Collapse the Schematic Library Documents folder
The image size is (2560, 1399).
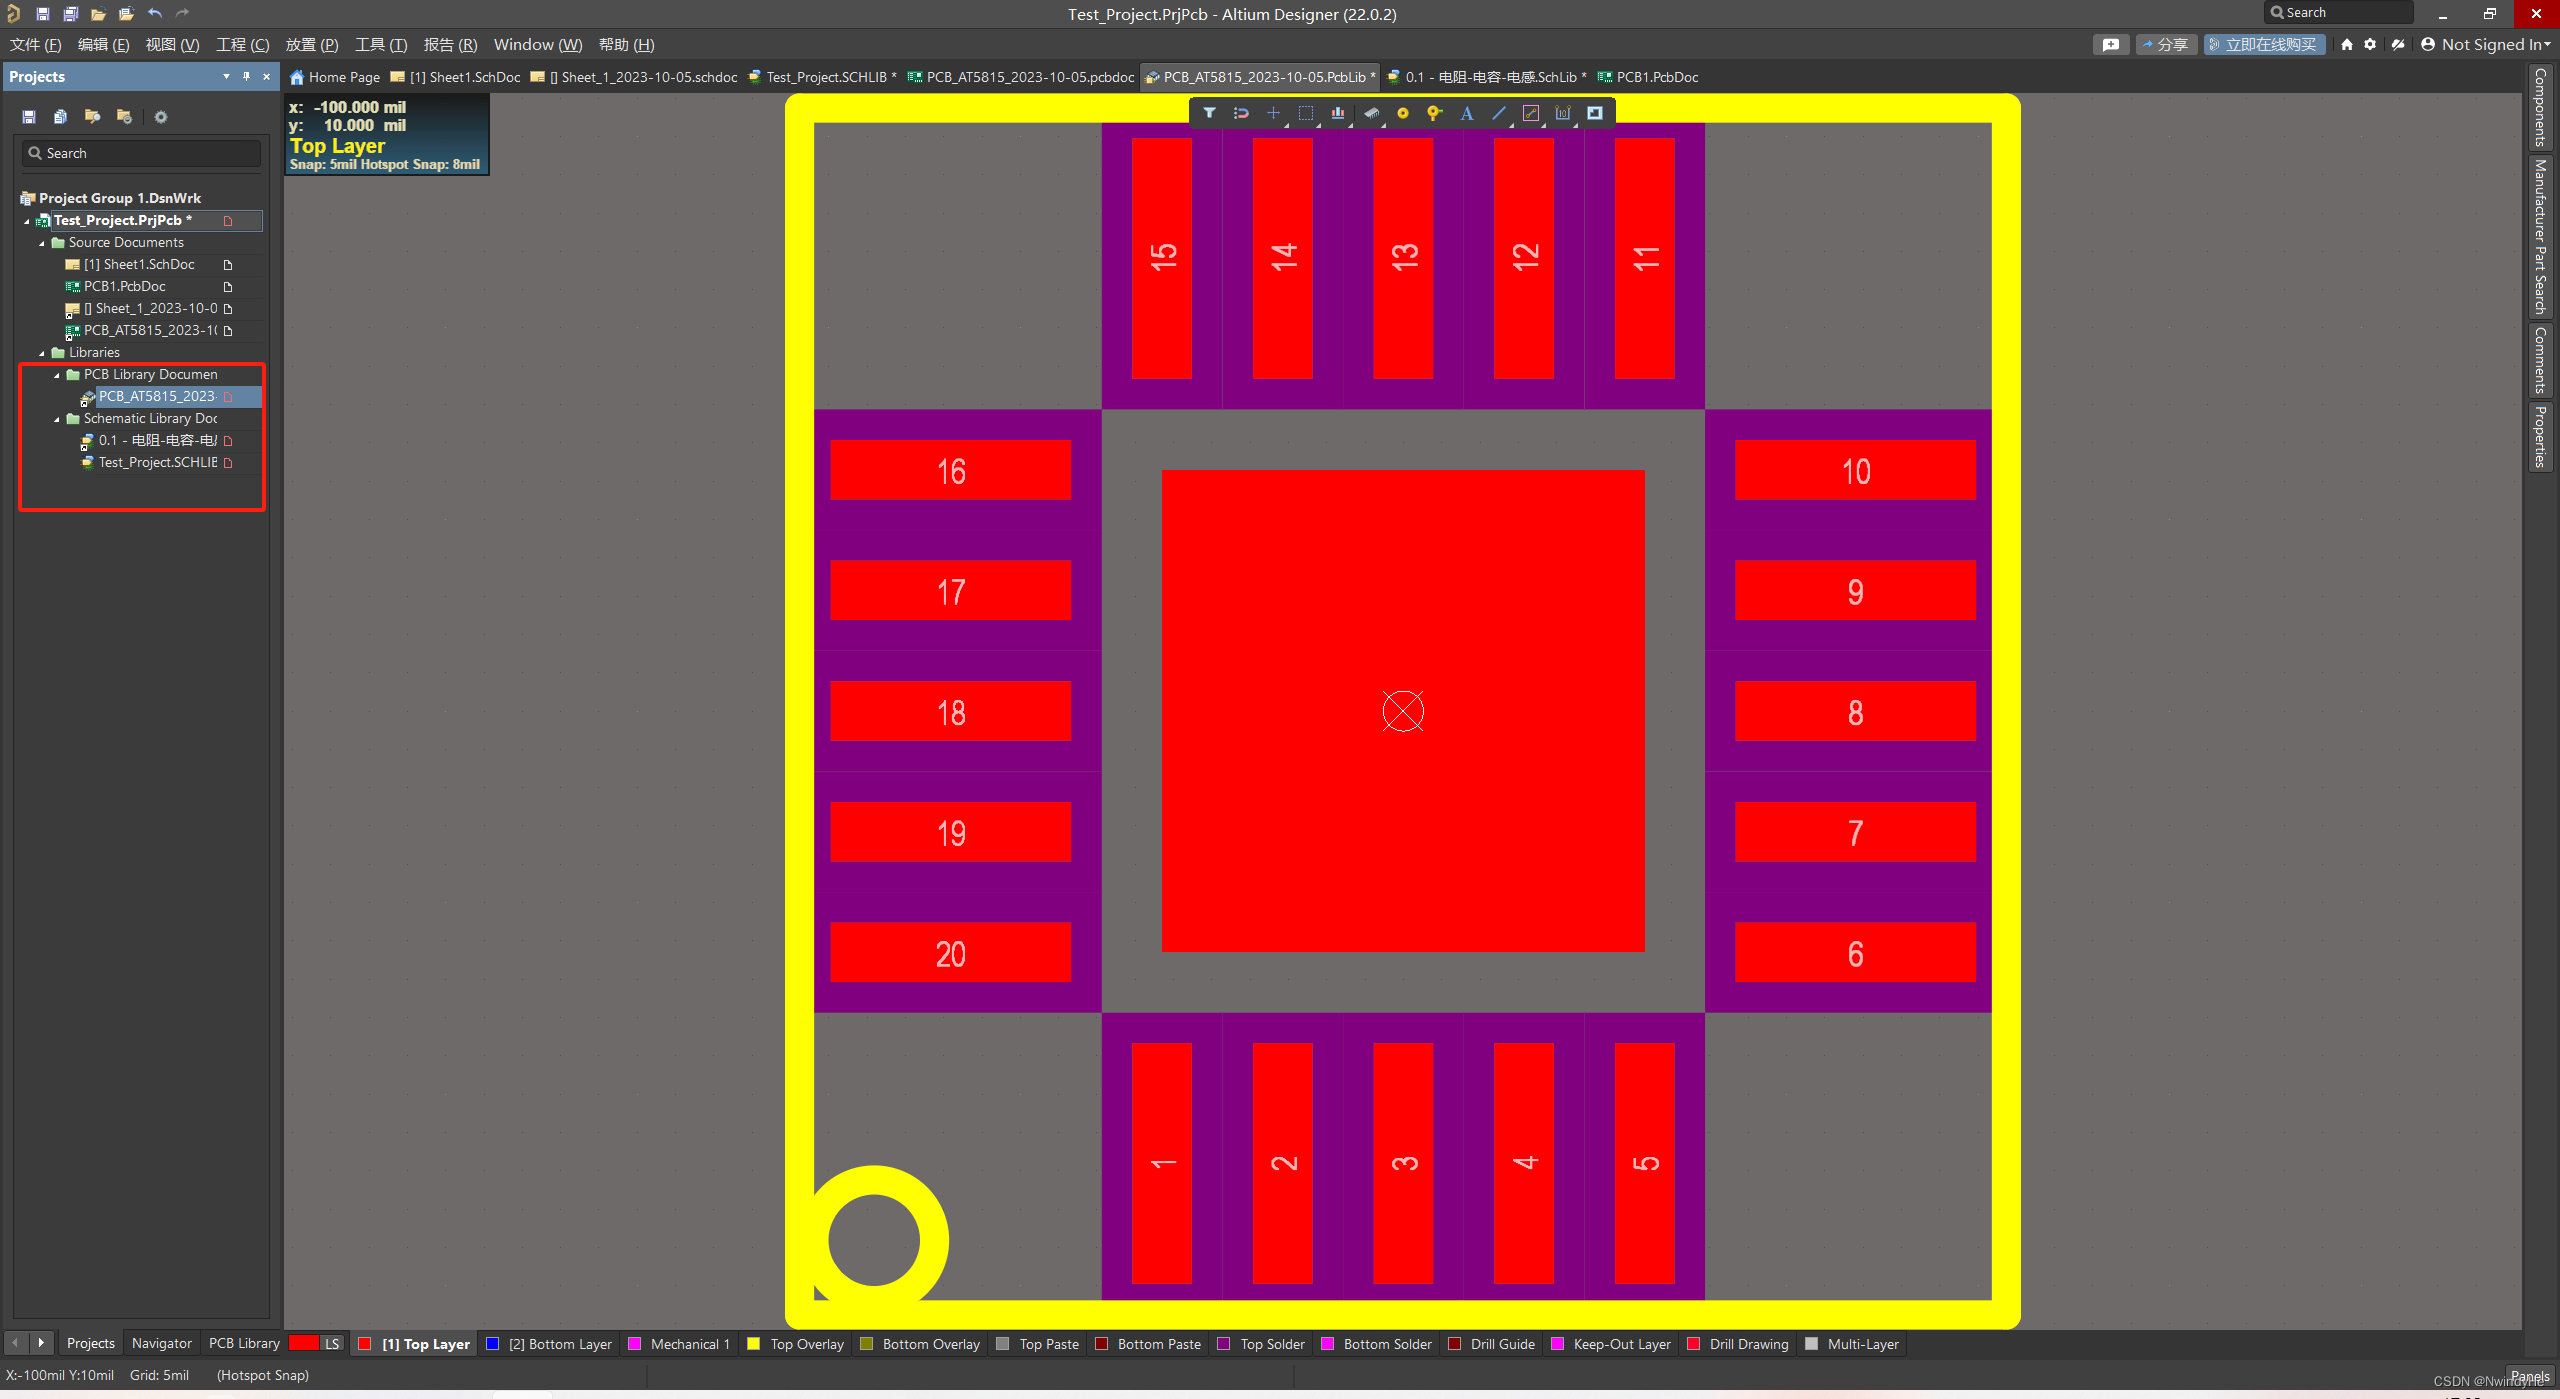pos(57,419)
